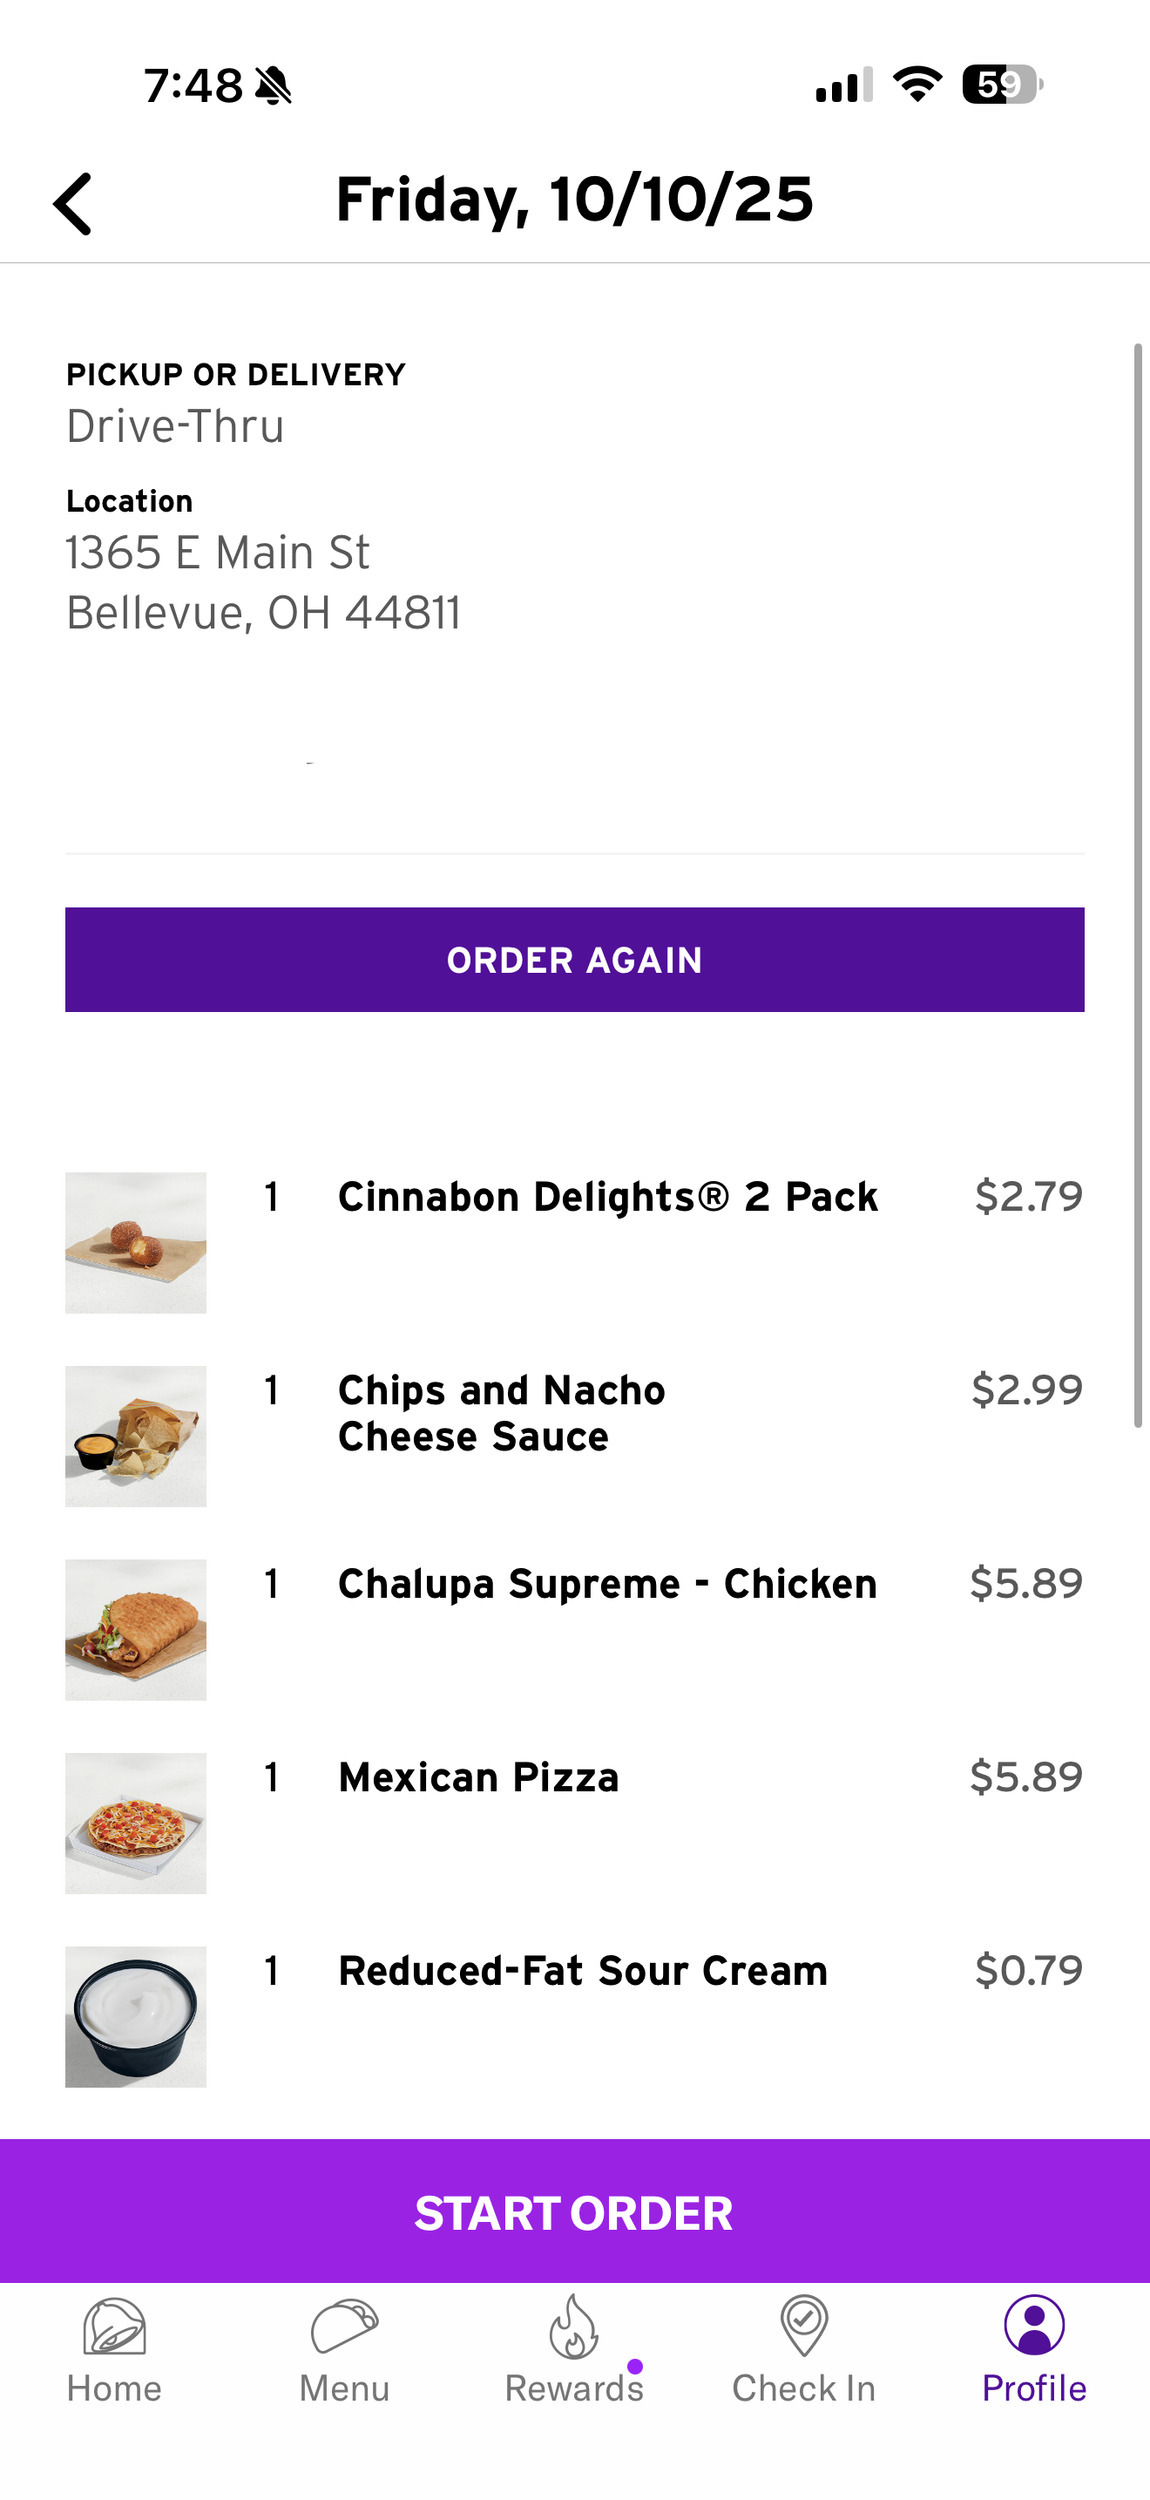The height and width of the screenshot is (2500, 1150).
Task: Tap the Chips and Nacho Cheese thumbnail
Action: pos(136,1436)
